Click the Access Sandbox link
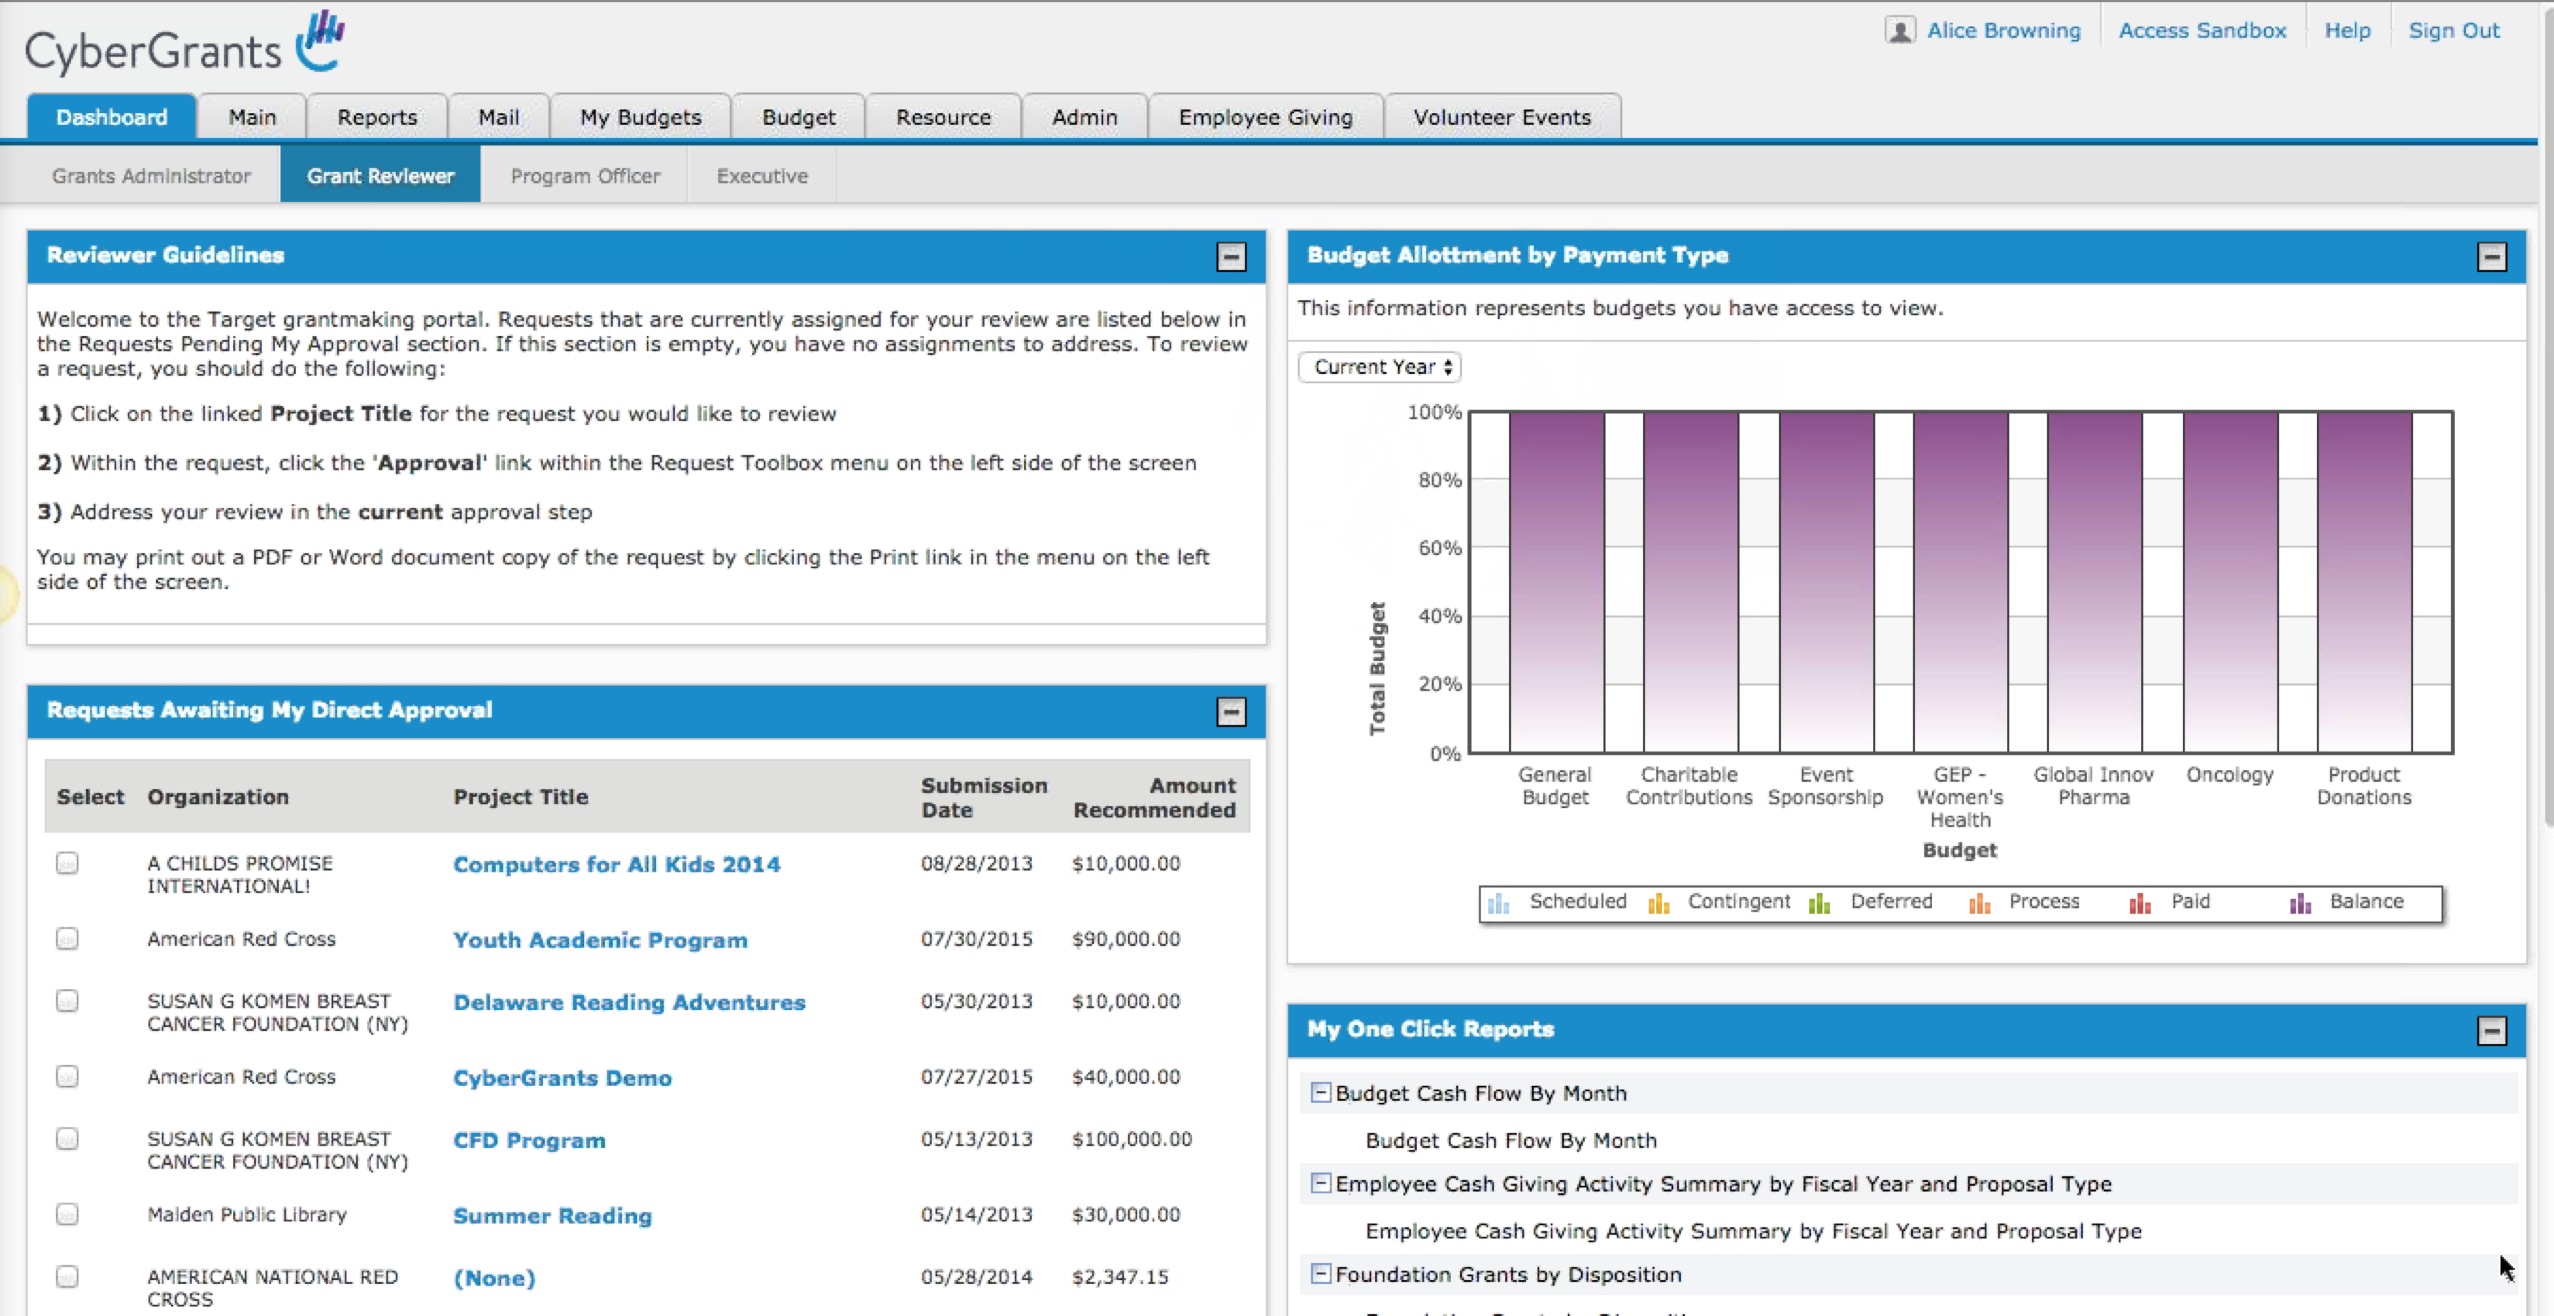 tap(2201, 31)
